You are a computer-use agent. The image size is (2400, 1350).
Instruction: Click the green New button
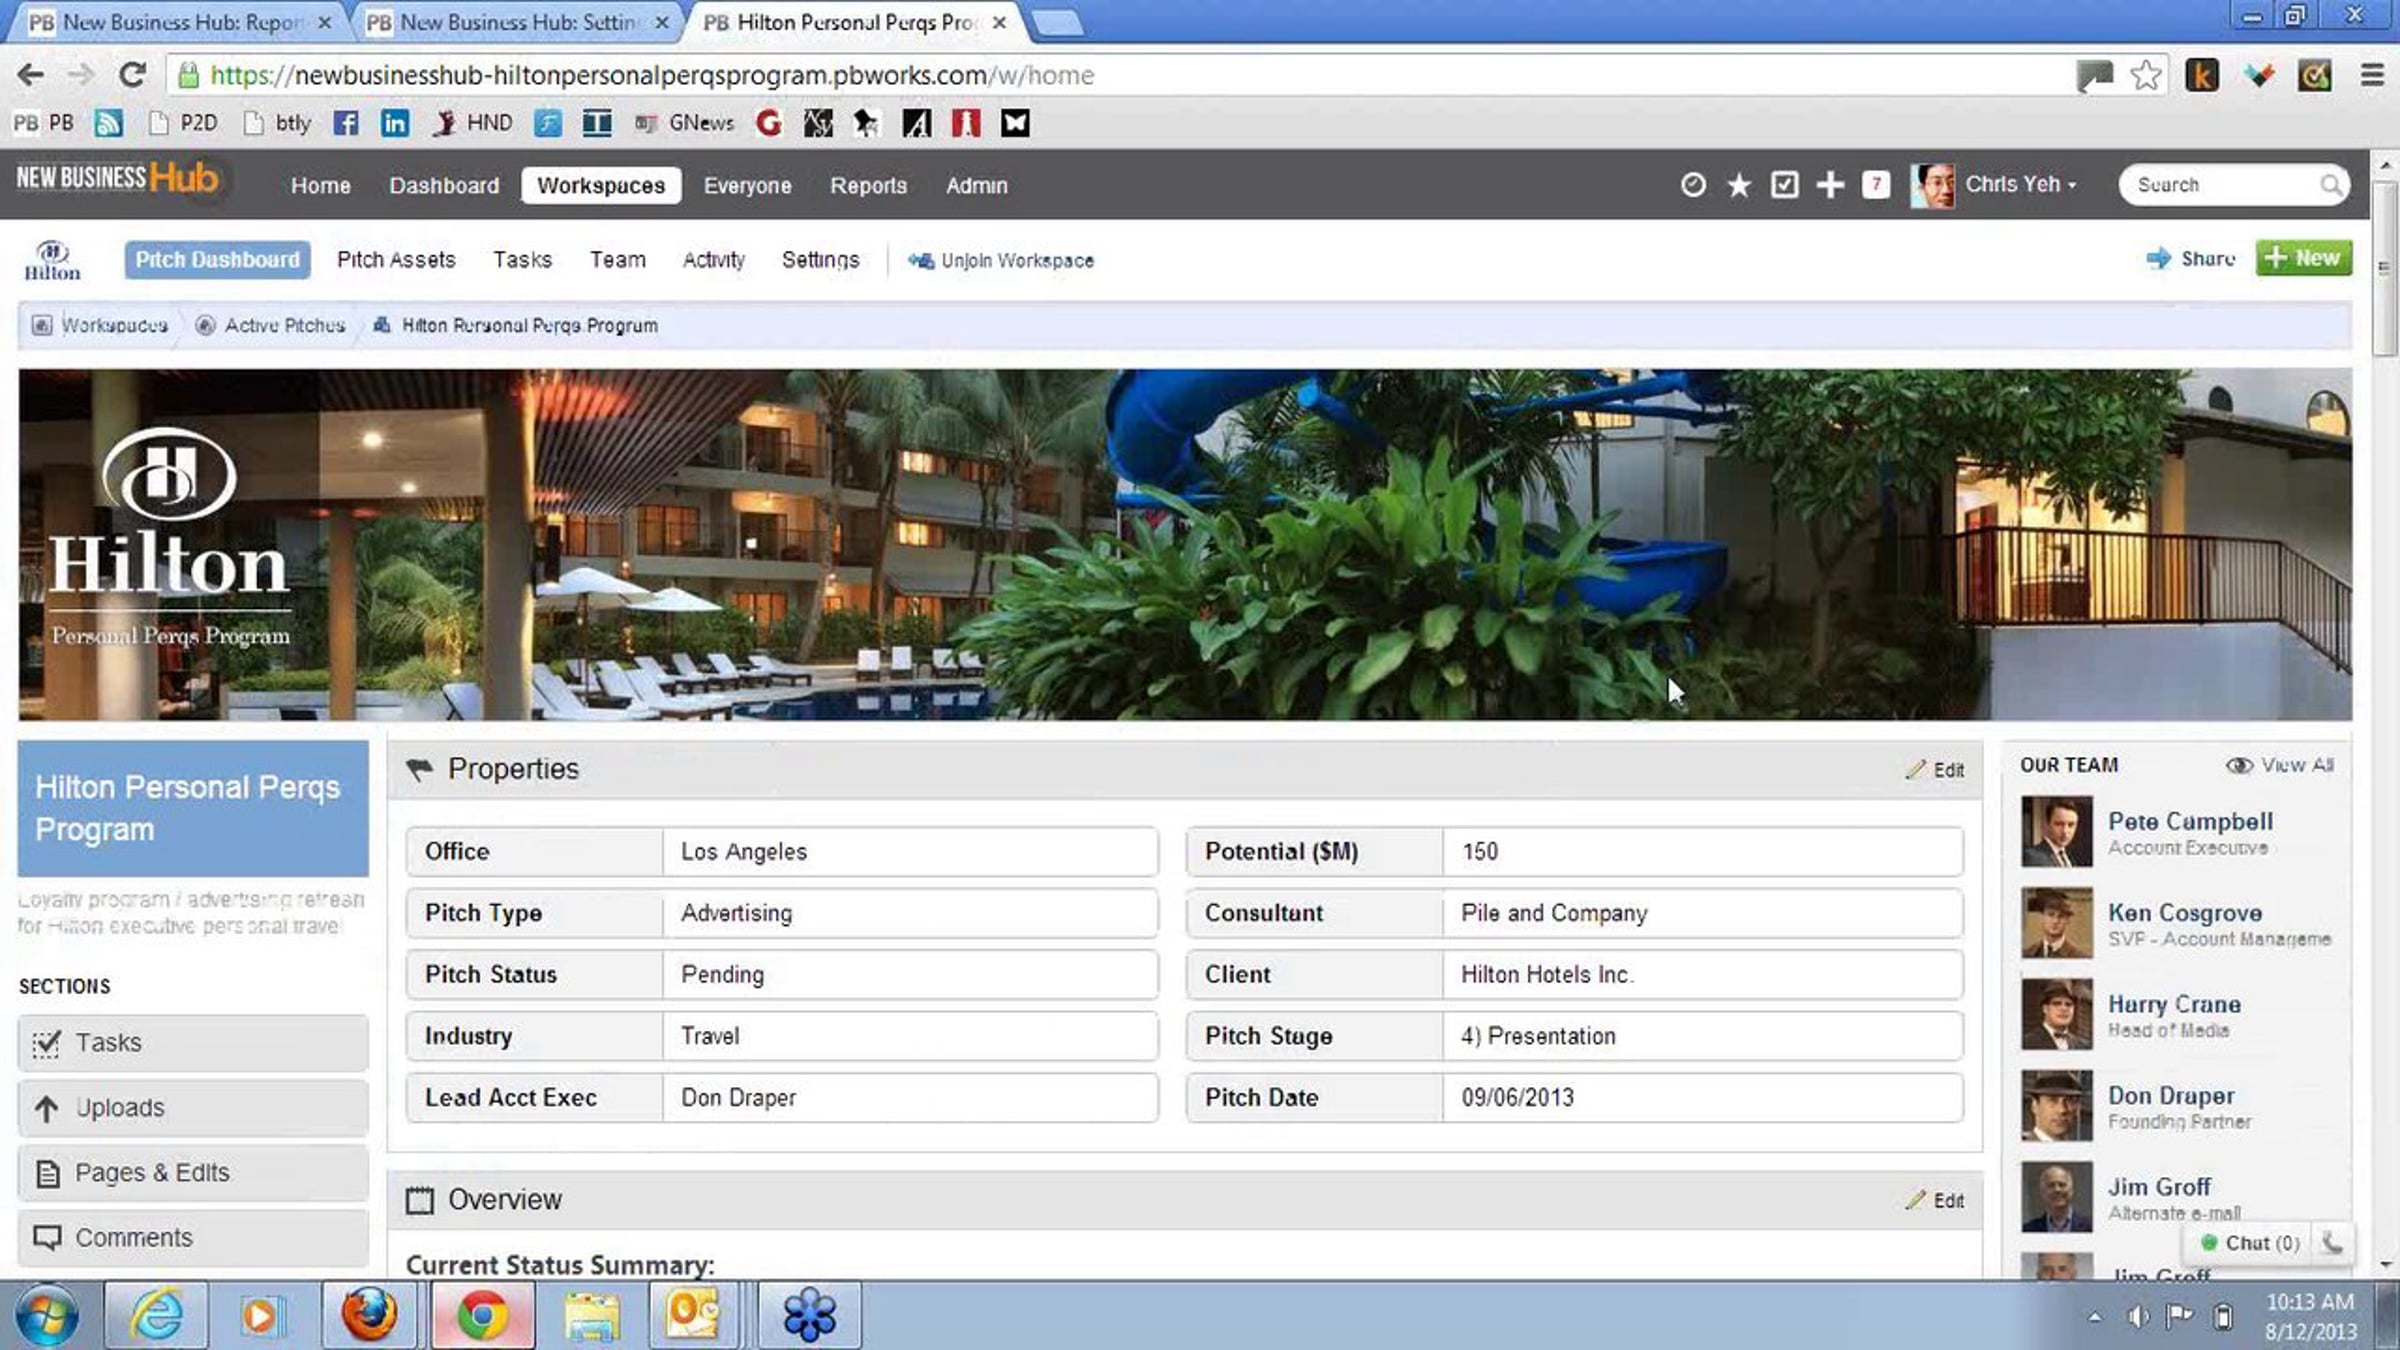2302,258
